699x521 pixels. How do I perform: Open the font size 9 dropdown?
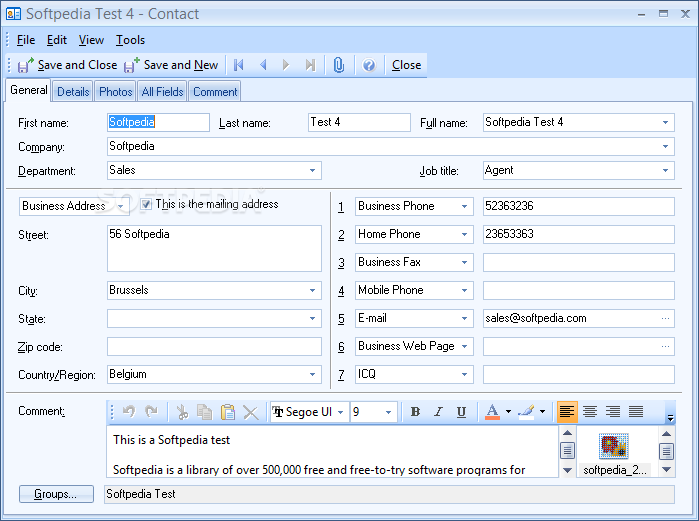tap(388, 412)
